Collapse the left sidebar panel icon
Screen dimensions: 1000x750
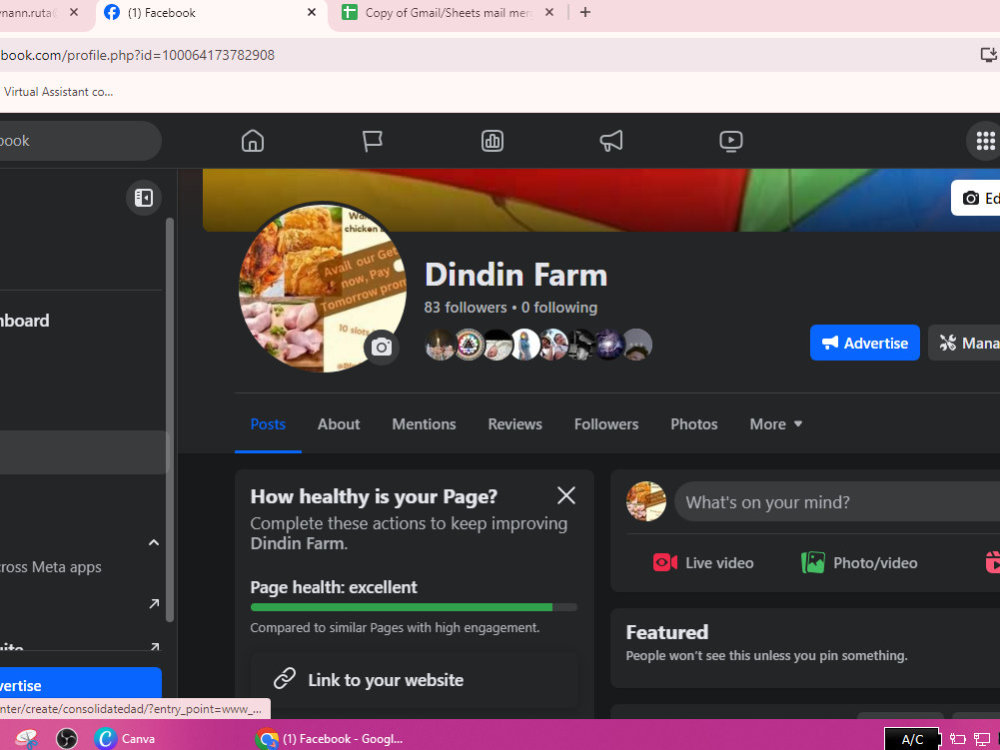pos(143,198)
